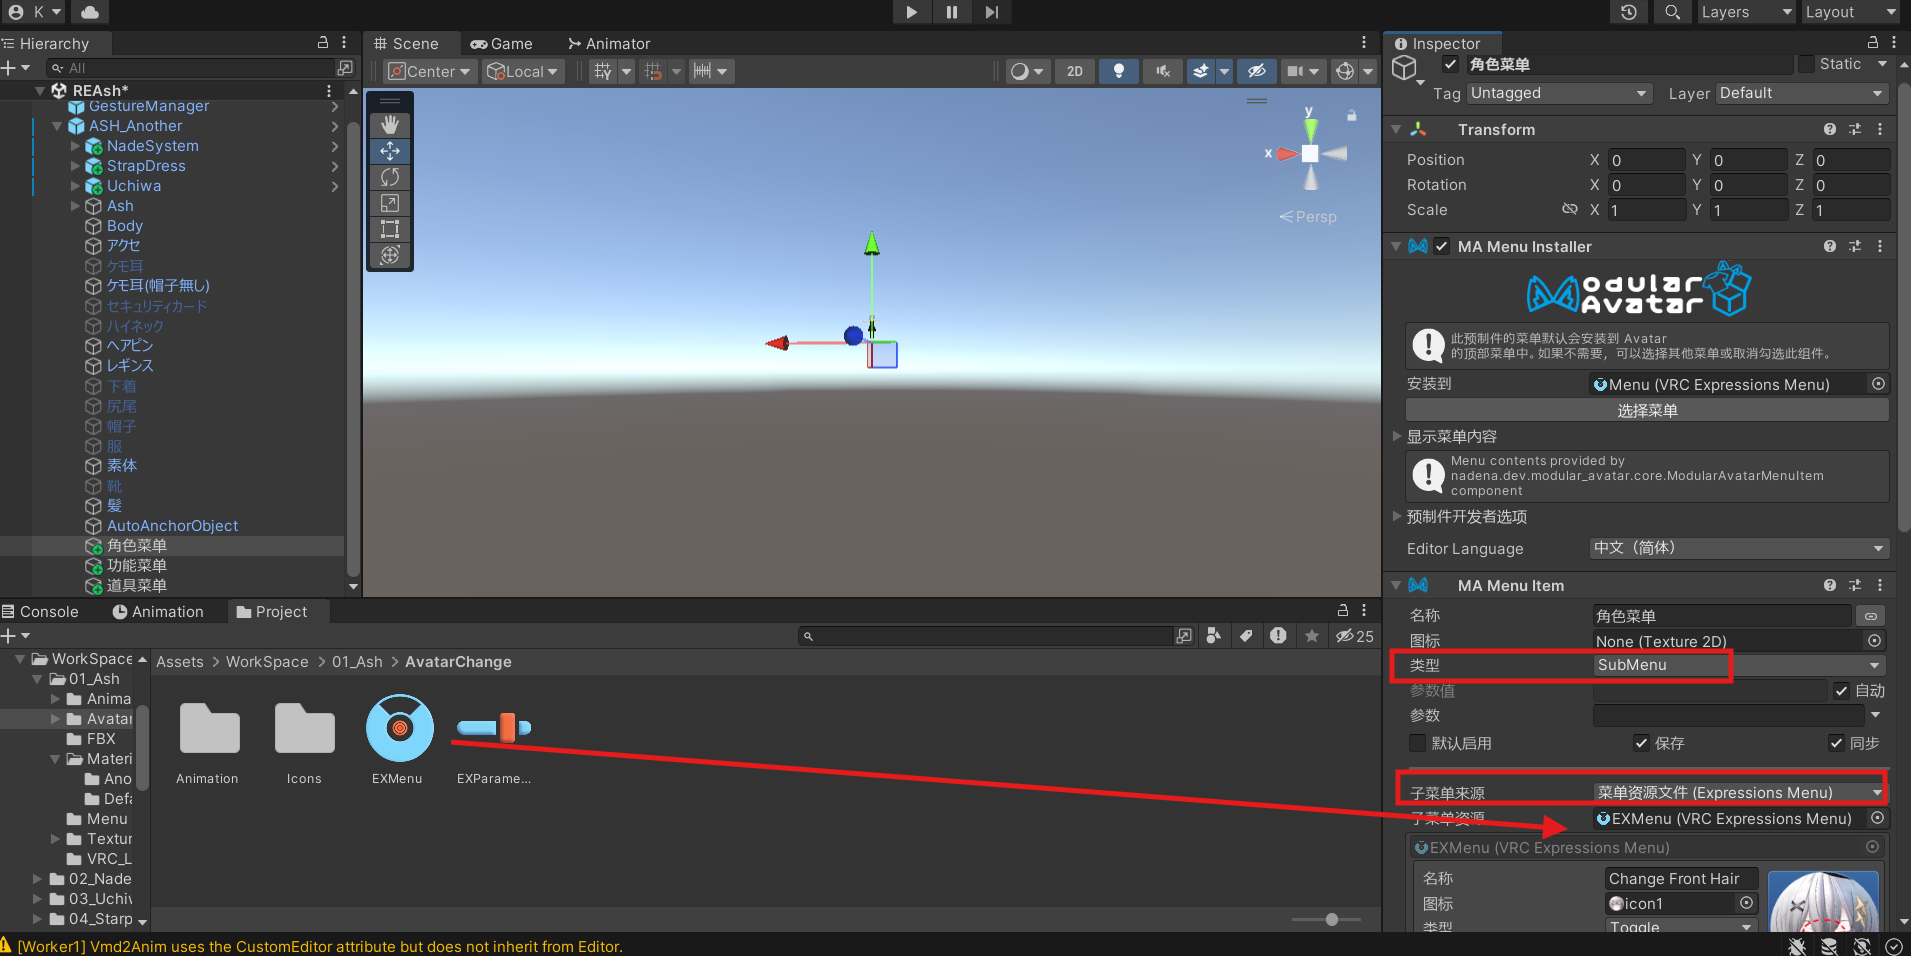Open the EXMenu asset
1911x956 pixels.
coord(399,729)
